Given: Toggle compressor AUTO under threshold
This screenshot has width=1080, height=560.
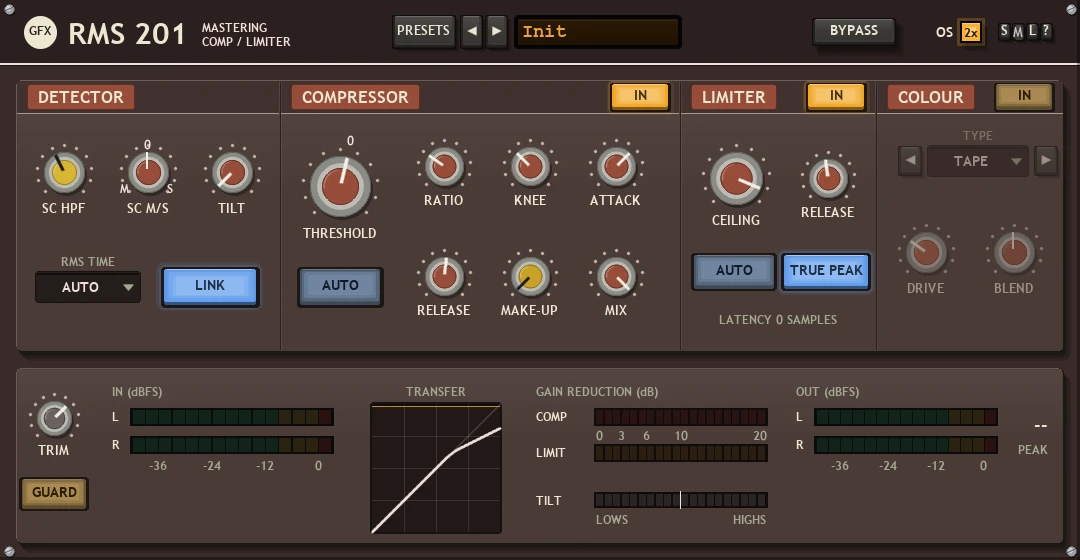Looking at the screenshot, I should tap(340, 286).
